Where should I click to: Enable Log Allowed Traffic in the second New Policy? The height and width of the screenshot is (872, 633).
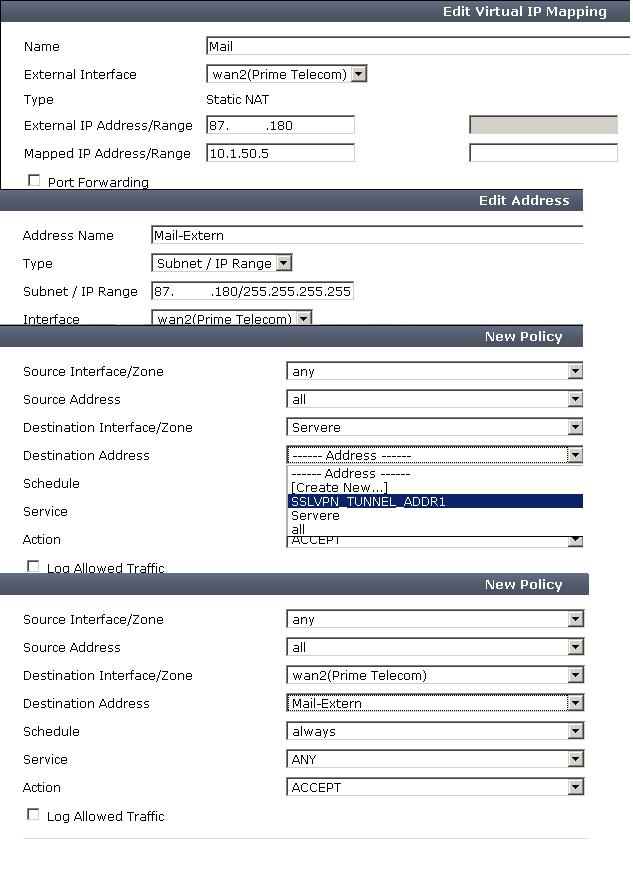pos(33,816)
